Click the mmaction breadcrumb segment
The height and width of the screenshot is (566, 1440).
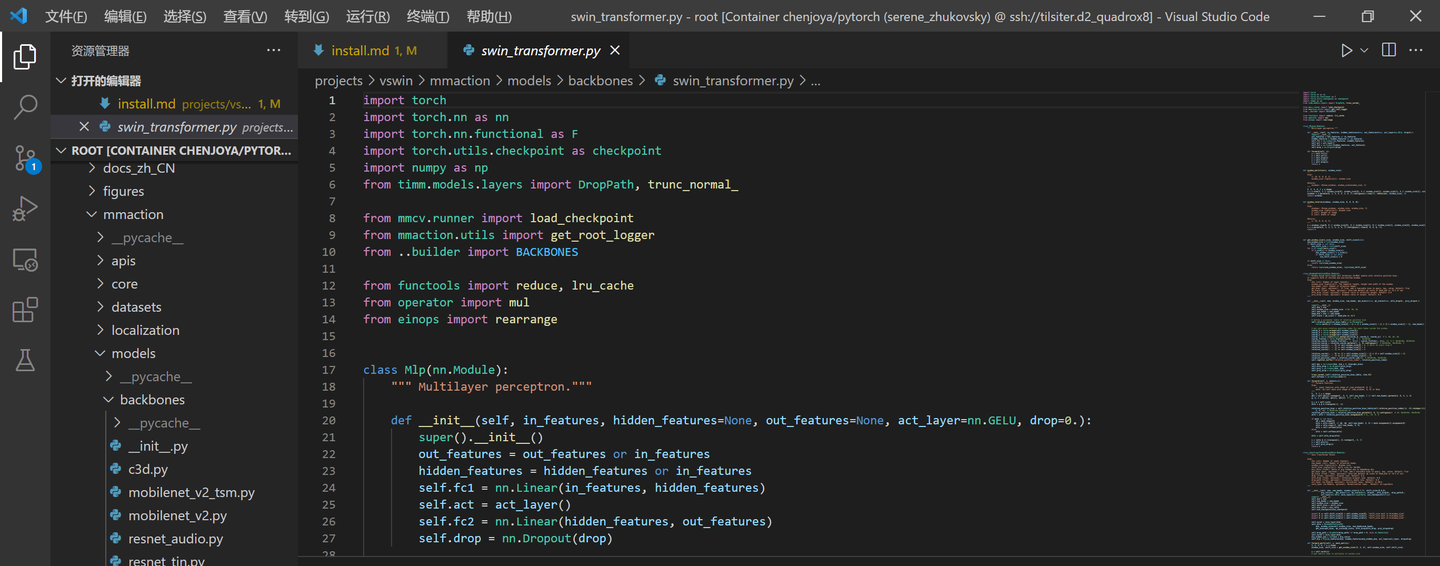460,81
